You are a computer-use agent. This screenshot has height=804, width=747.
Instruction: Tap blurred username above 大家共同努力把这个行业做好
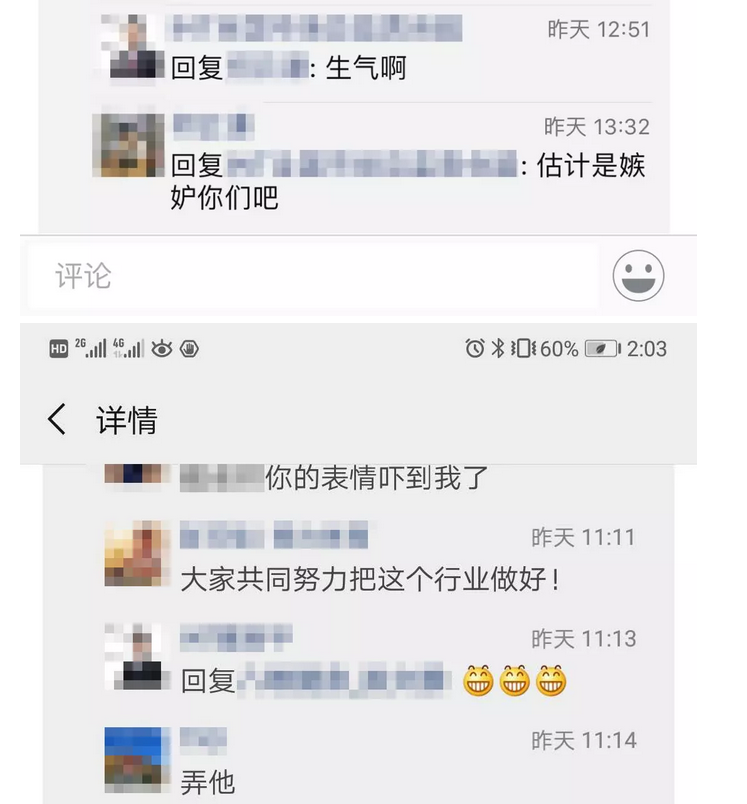coord(274,535)
